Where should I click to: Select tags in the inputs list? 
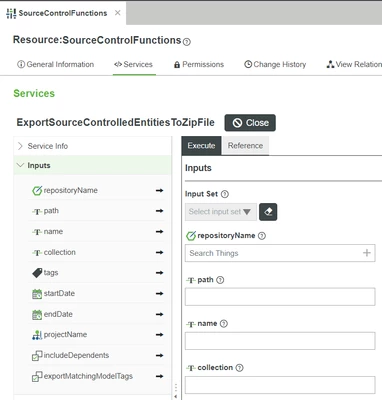coord(51,273)
